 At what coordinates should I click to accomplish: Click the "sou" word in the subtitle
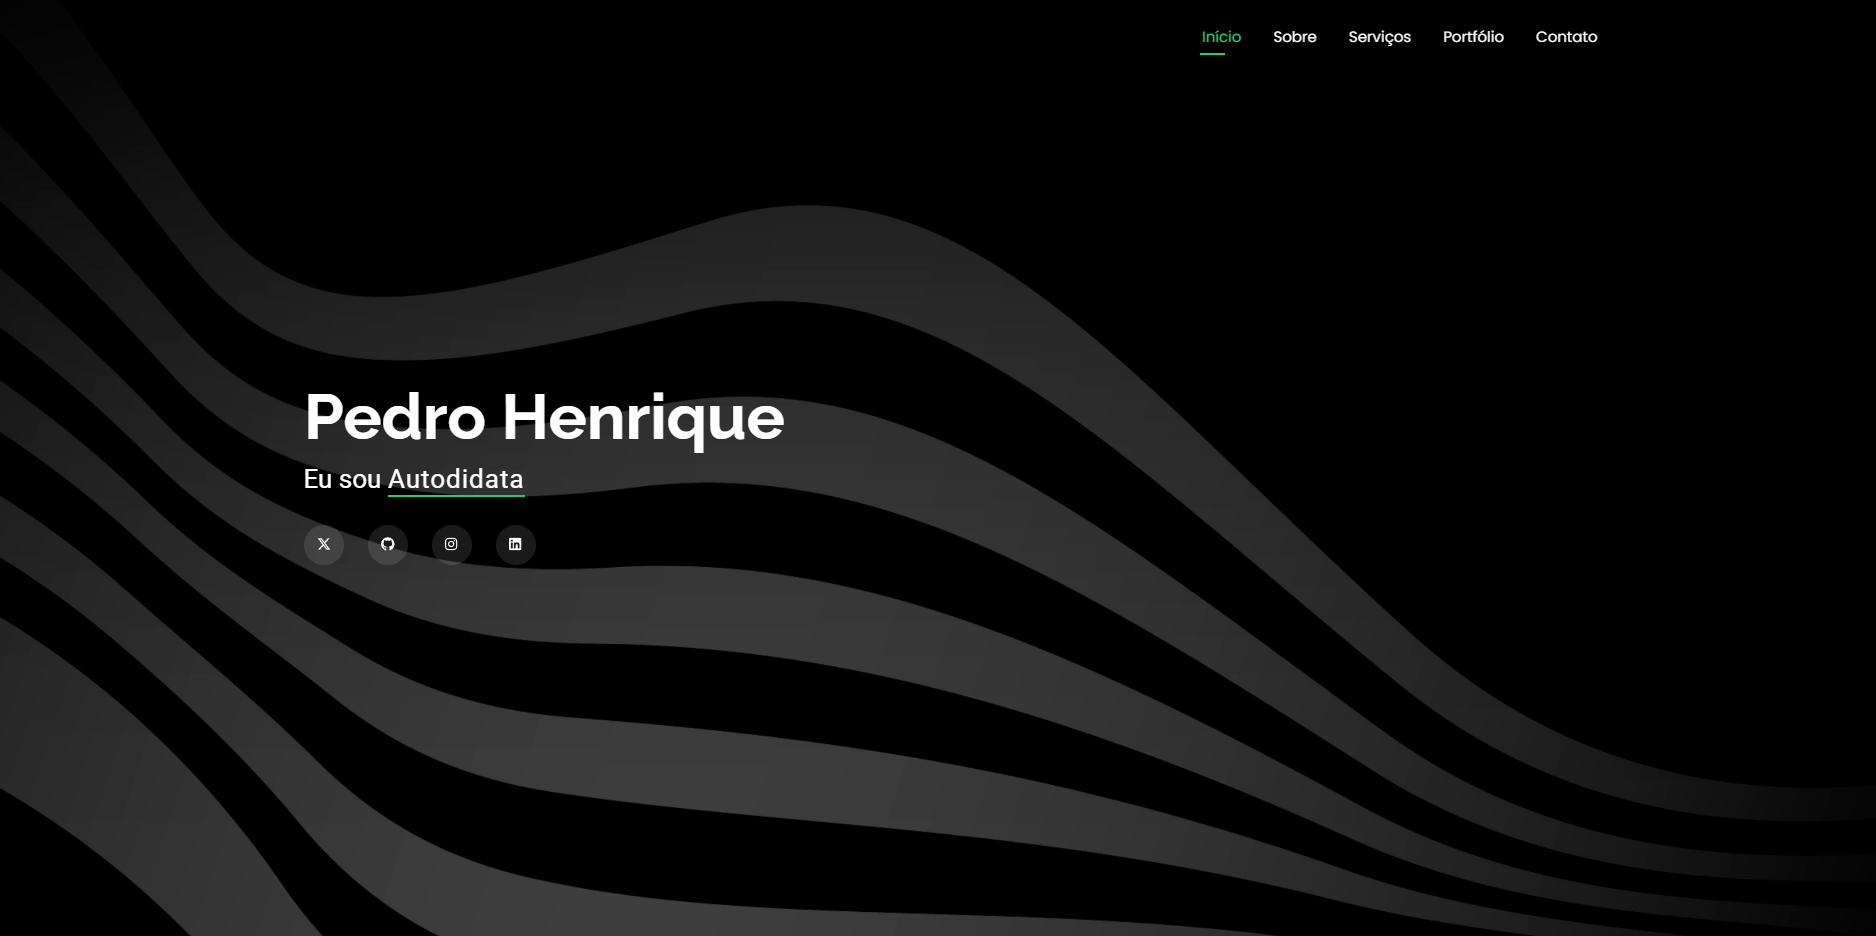point(360,480)
